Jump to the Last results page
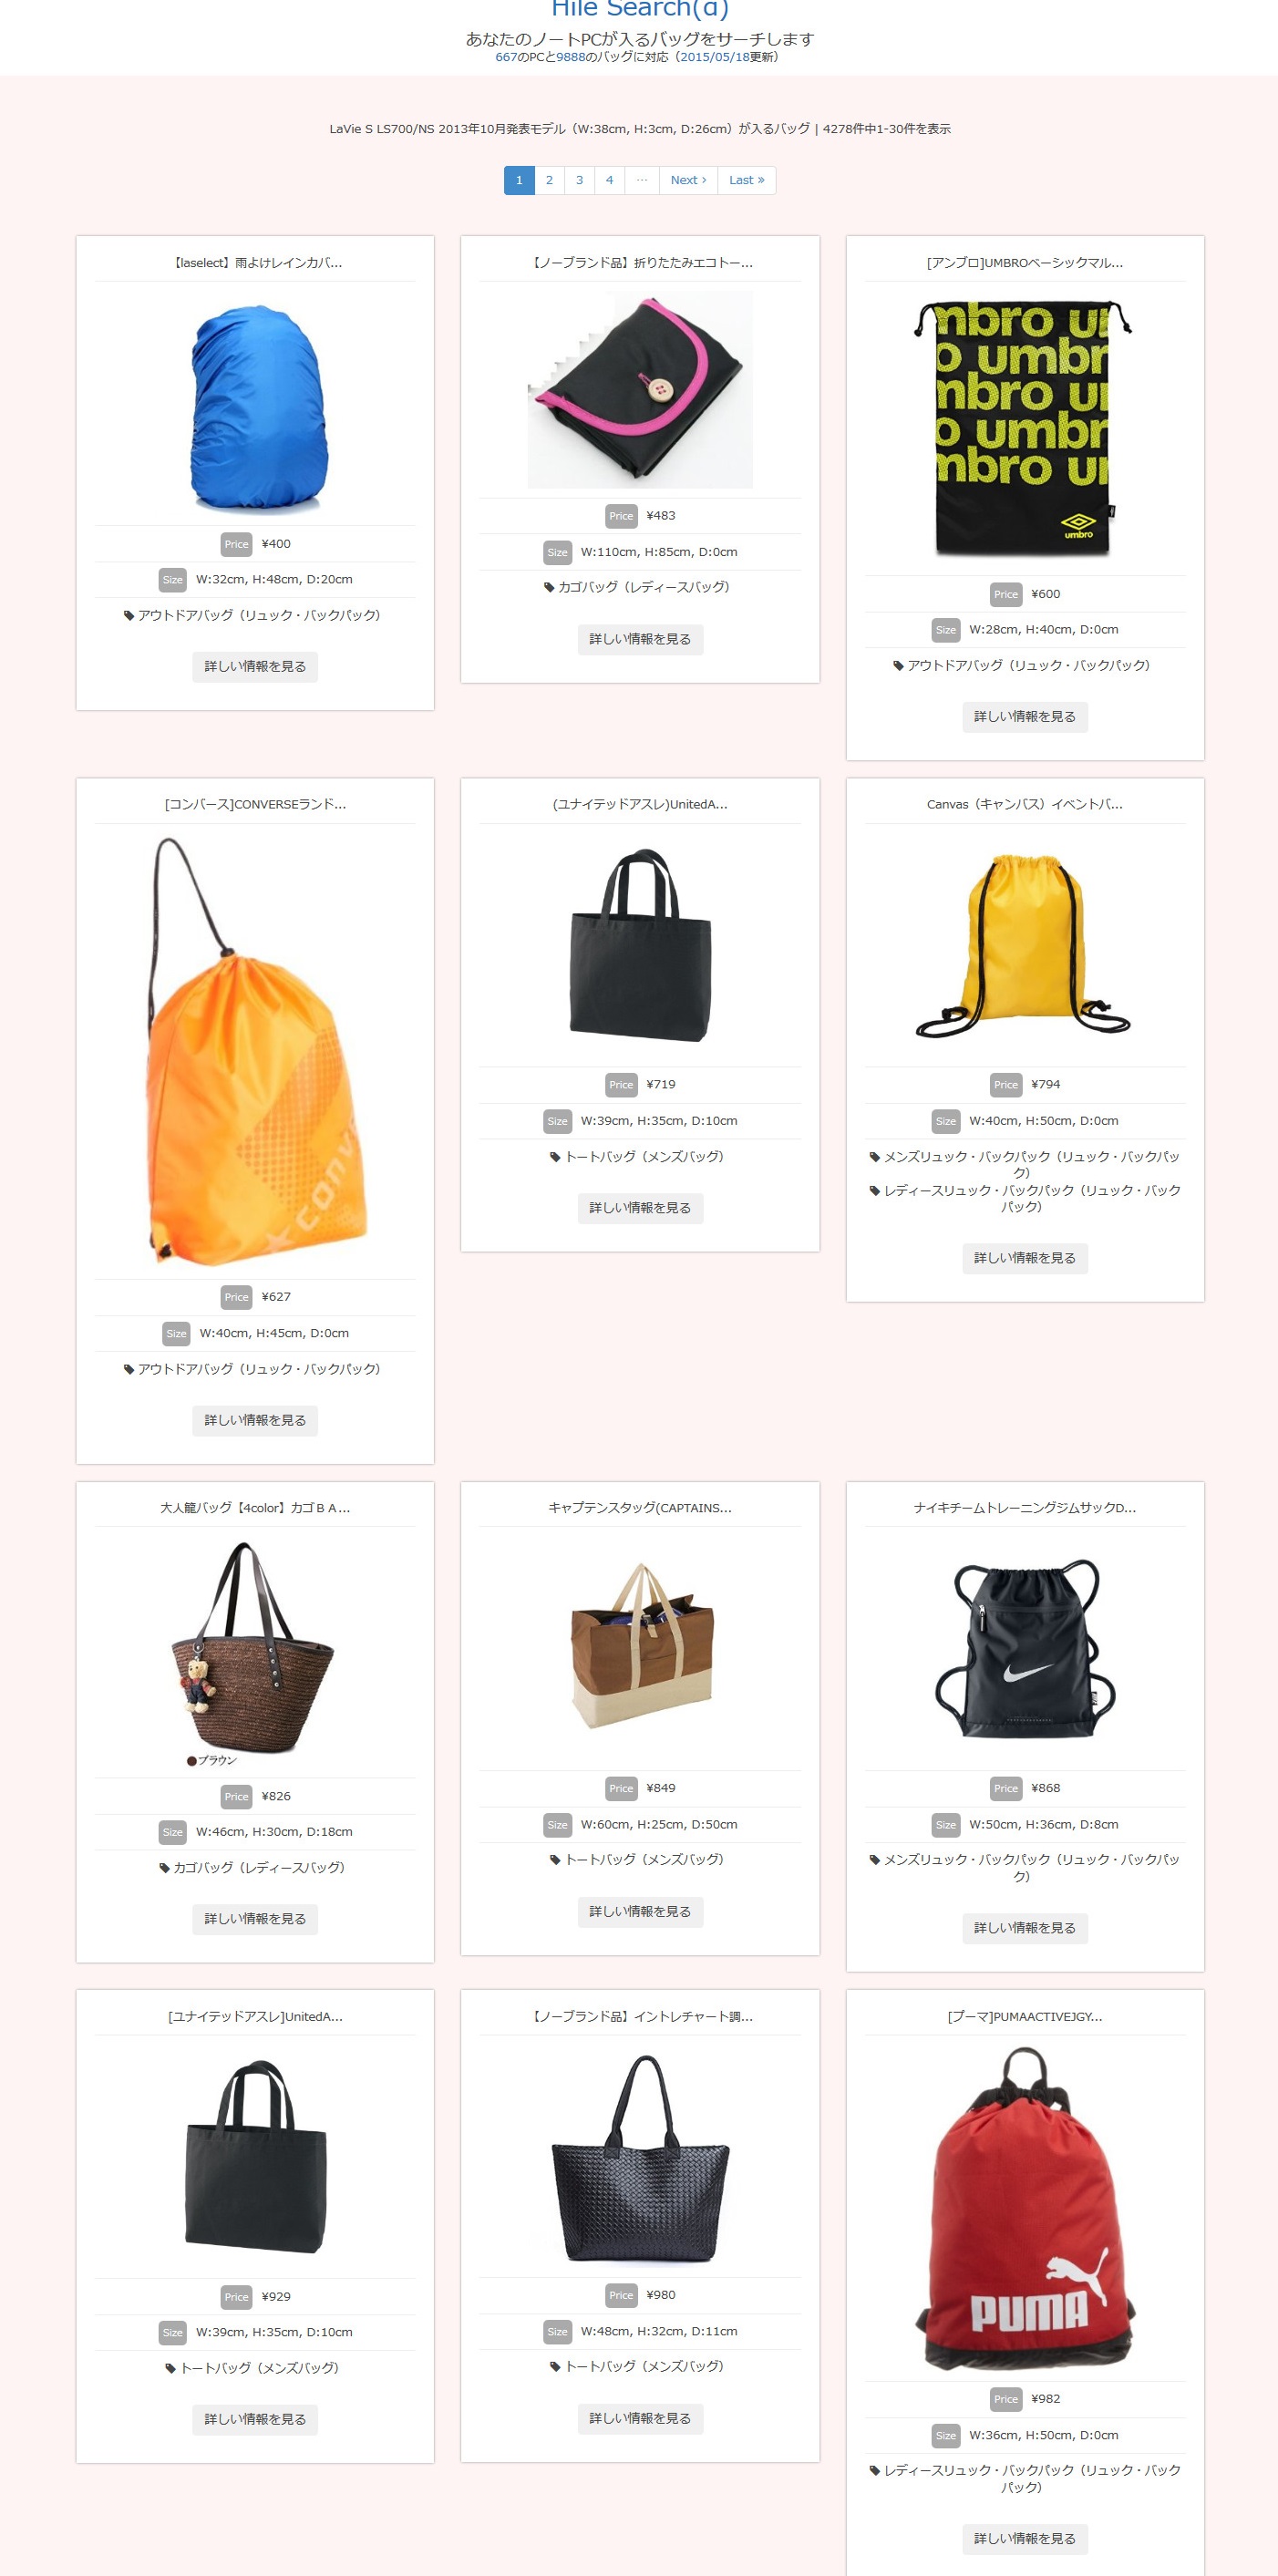 (x=746, y=180)
